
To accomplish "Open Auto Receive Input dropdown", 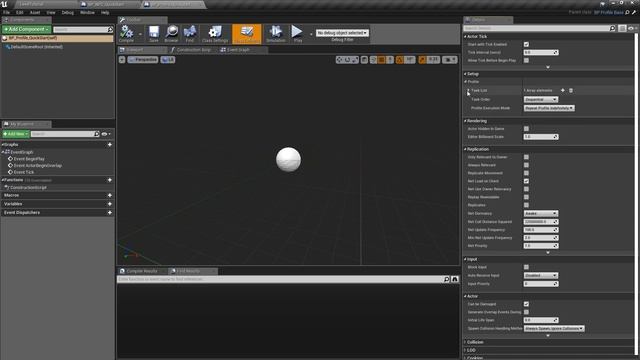I will 540,276.
